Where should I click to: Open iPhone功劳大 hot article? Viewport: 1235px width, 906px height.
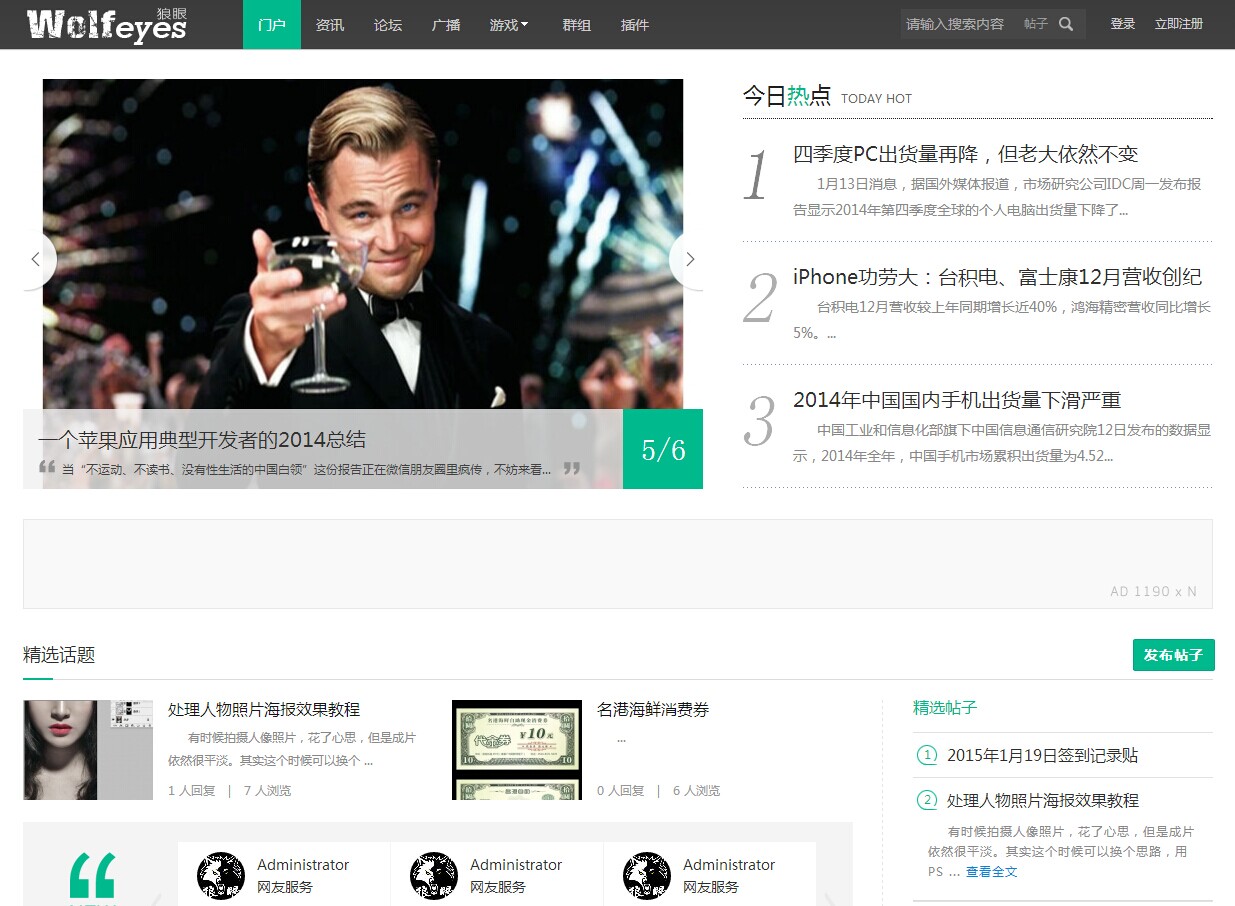[997, 277]
